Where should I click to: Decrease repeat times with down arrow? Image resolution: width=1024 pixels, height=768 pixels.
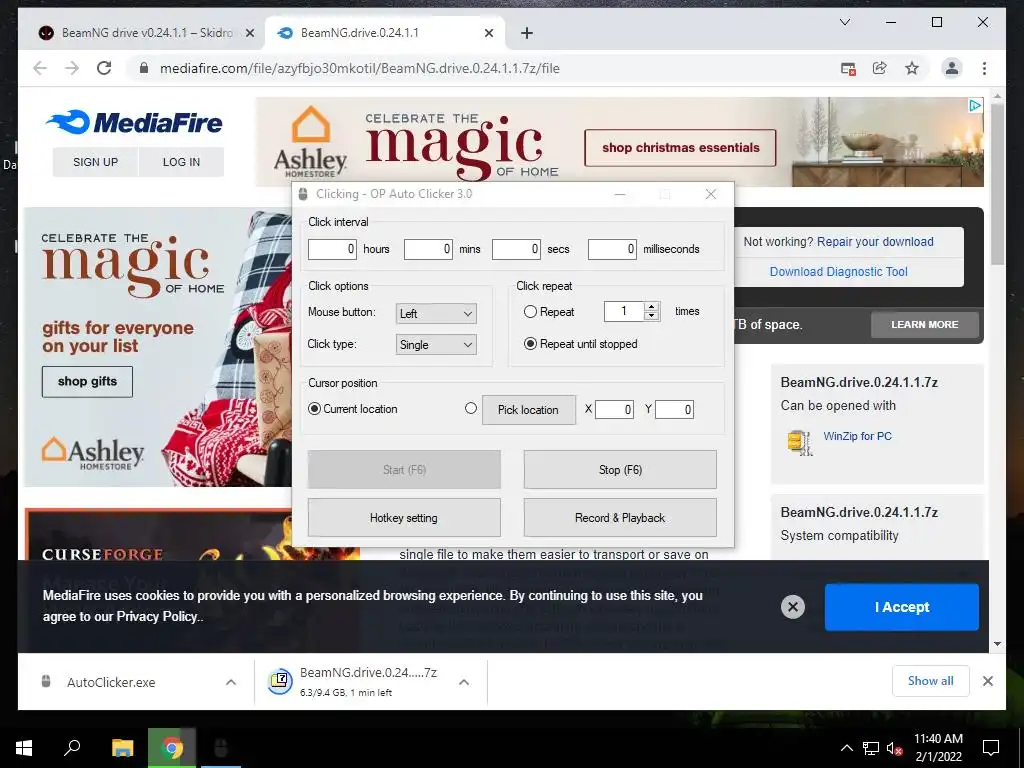point(651,316)
